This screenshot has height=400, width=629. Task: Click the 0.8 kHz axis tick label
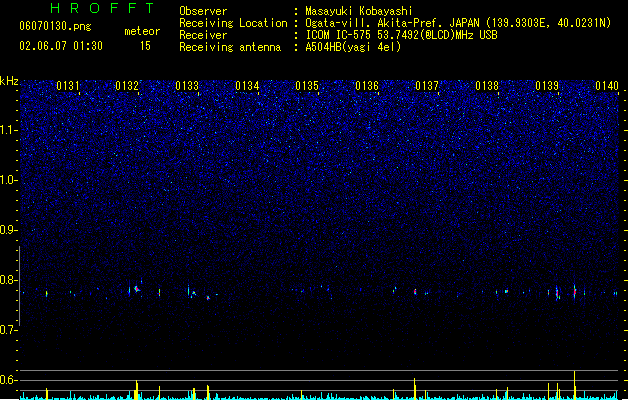point(8,280)
